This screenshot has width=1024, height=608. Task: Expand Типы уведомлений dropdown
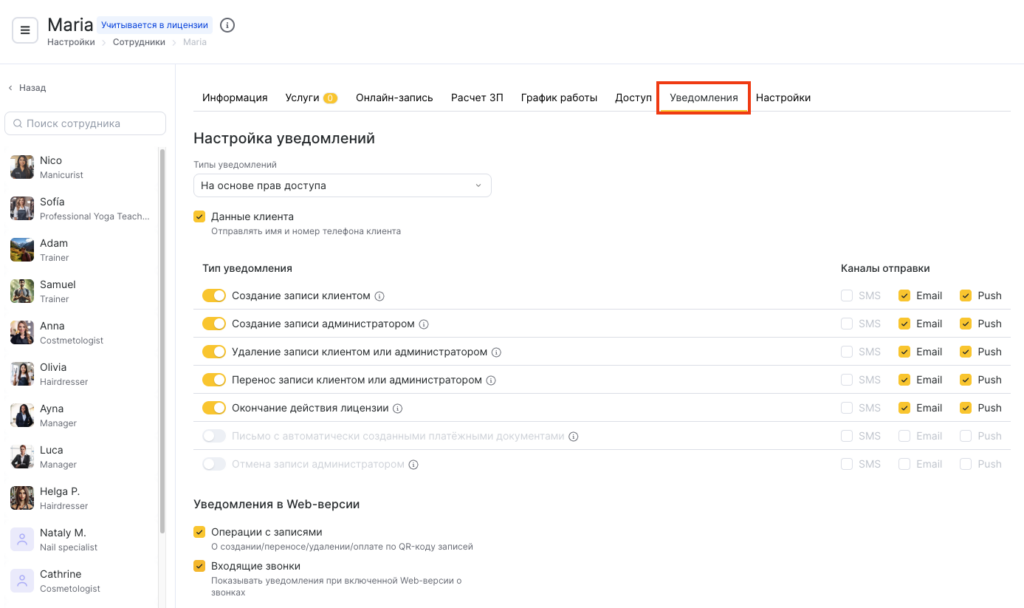pyautogui.click(x=342, y=185)
